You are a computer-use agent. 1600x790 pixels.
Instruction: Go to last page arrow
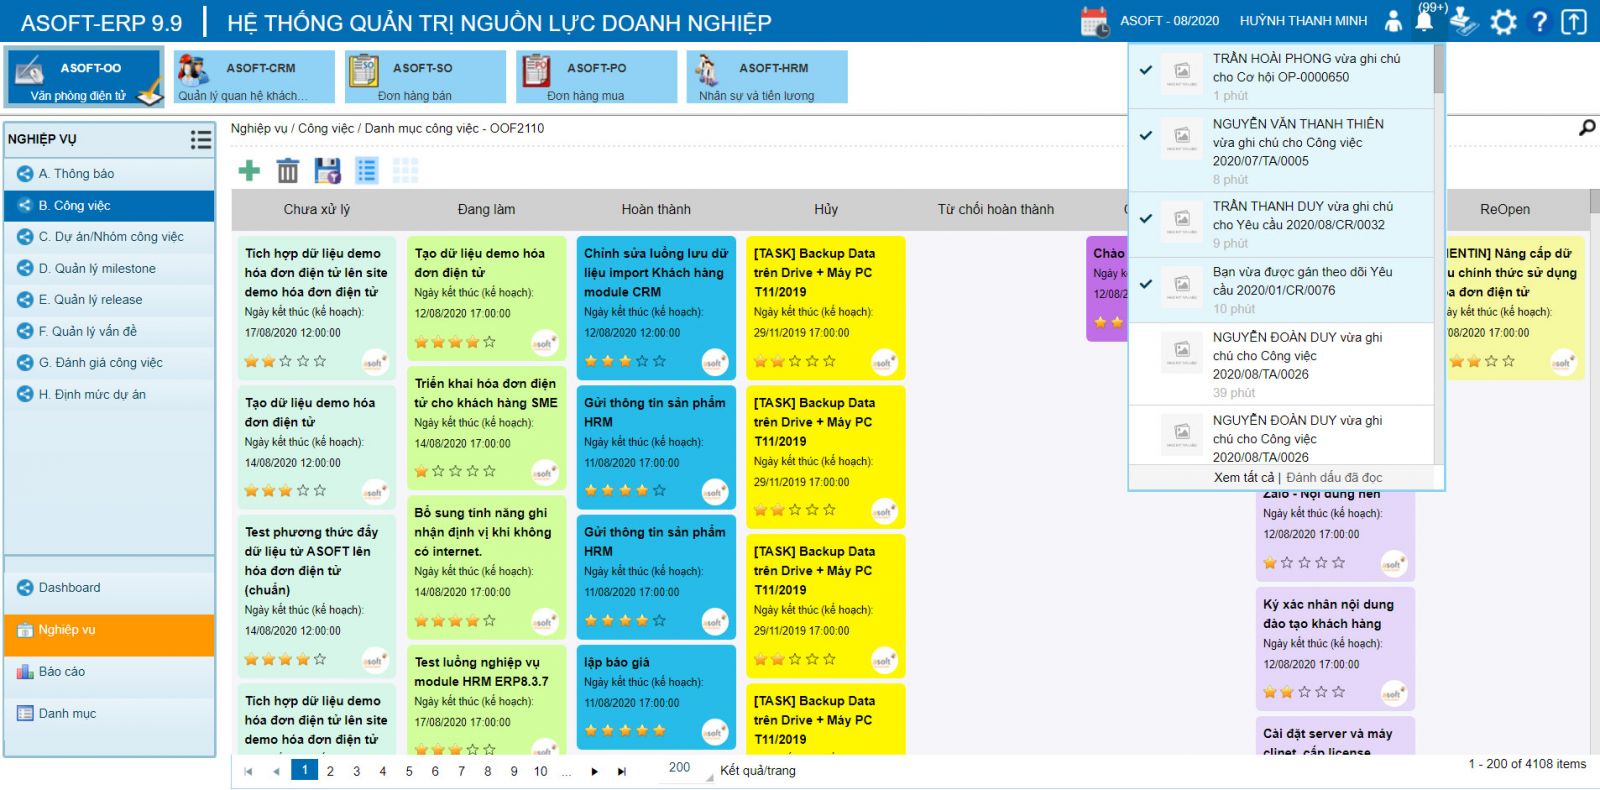pos(621,771)
